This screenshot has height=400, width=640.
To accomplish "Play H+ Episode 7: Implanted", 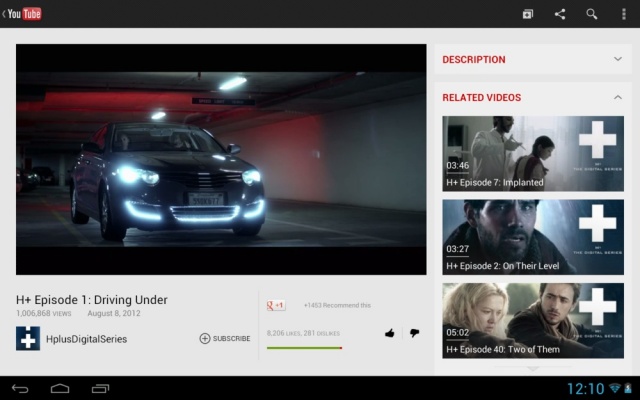I will pyautogui.click(x=533, y=153).
